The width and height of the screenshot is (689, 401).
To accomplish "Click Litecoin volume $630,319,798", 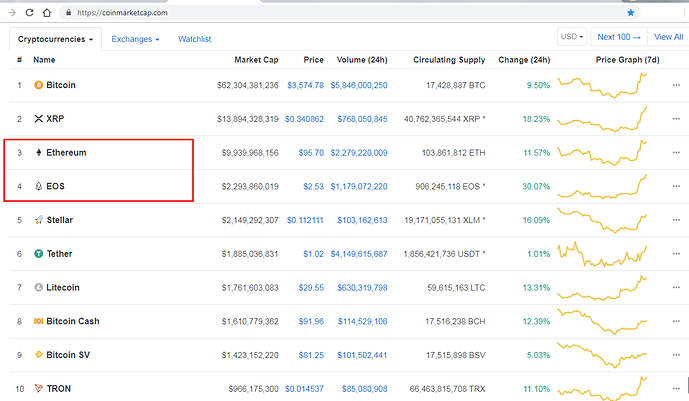I will 363,288.
